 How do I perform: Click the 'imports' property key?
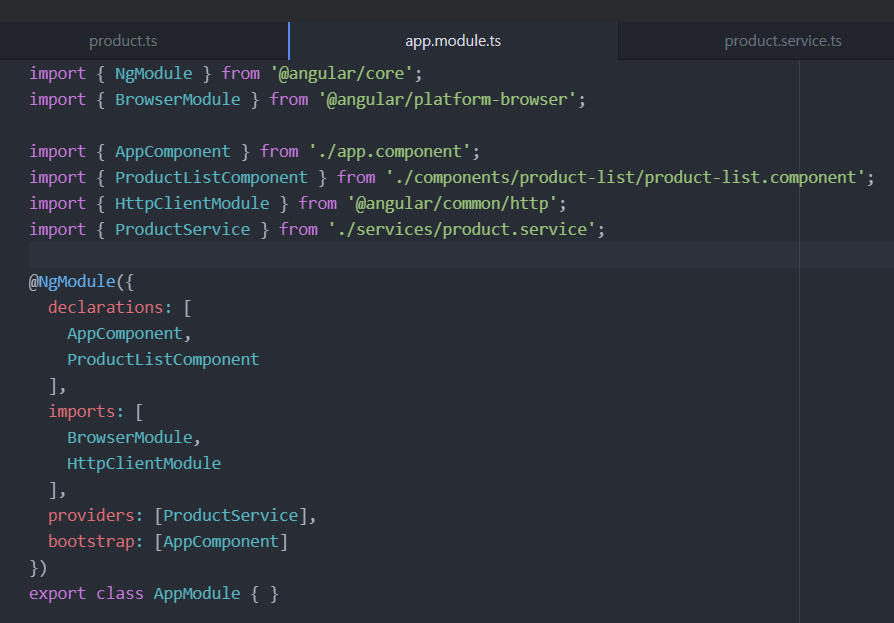point(82,412)
